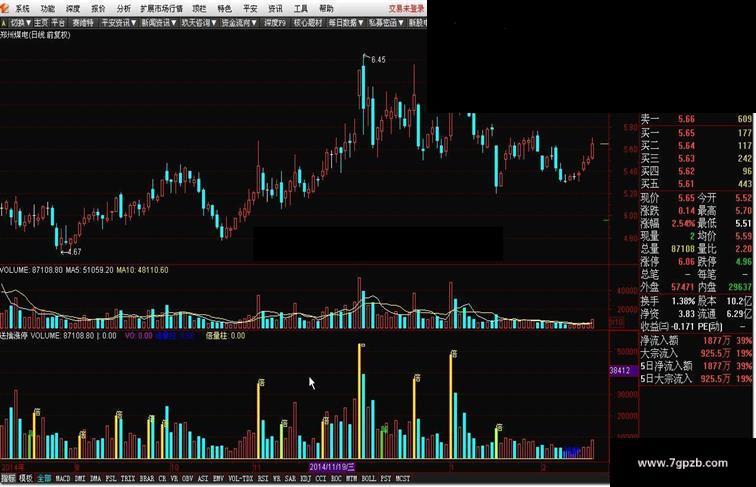Click the orange app logo icon
The width and height of the screenshot is (756, 487).
point(5,8)
